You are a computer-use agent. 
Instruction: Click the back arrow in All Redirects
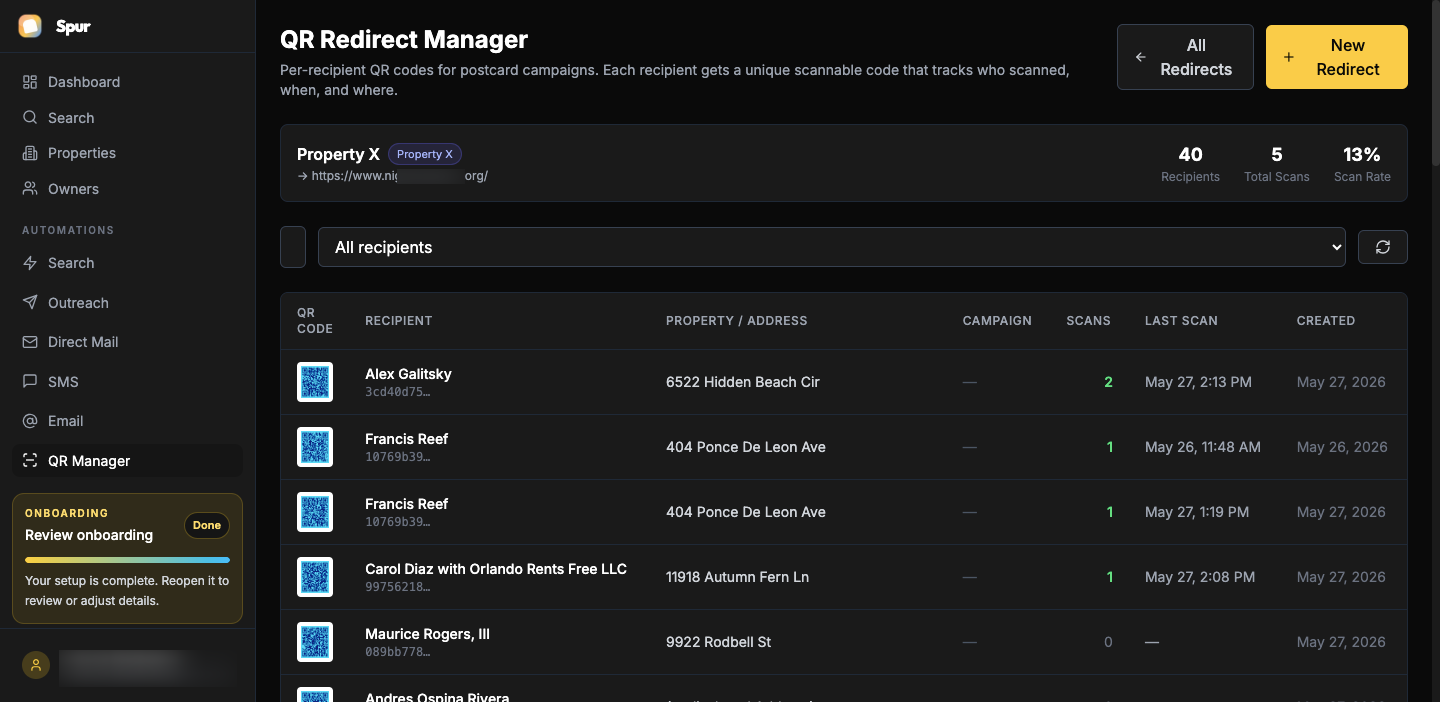[1141, 57]
